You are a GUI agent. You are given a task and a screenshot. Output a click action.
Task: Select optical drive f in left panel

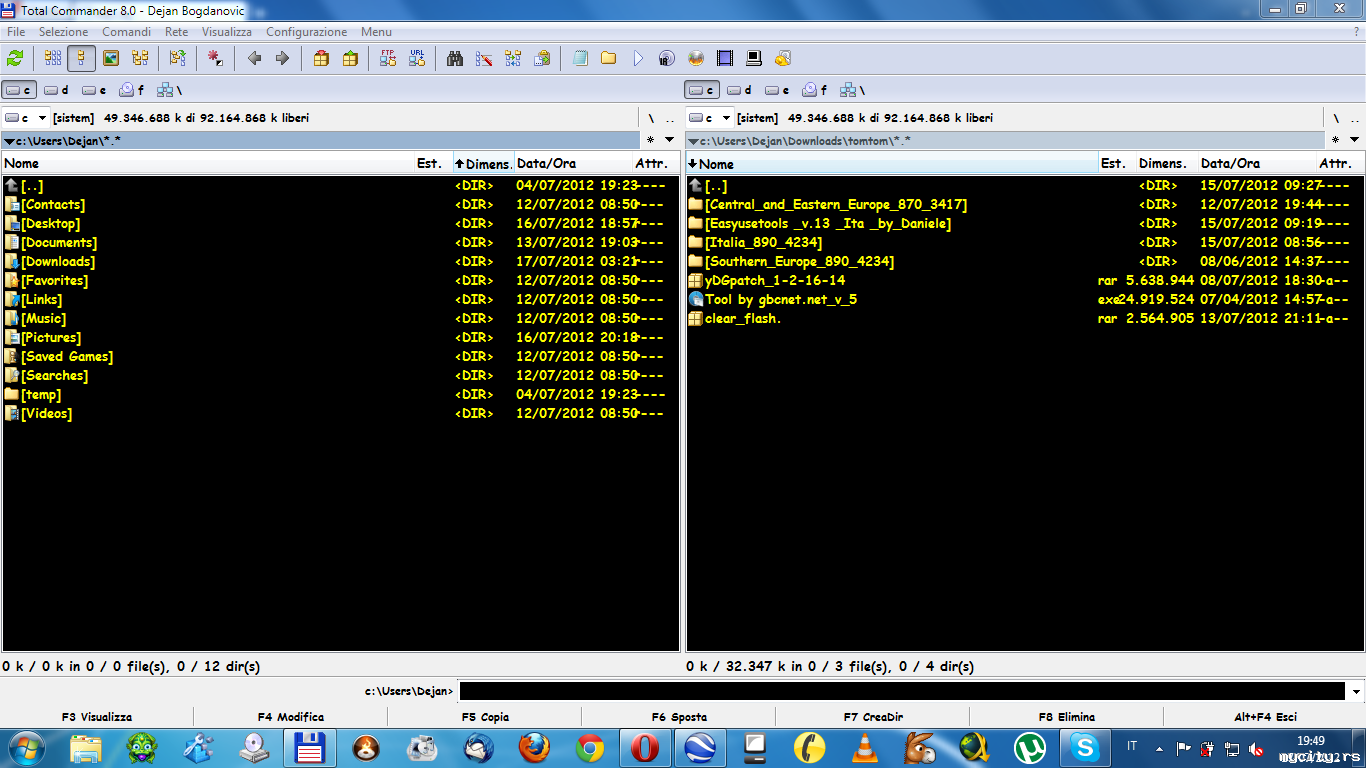coord(133,90)
